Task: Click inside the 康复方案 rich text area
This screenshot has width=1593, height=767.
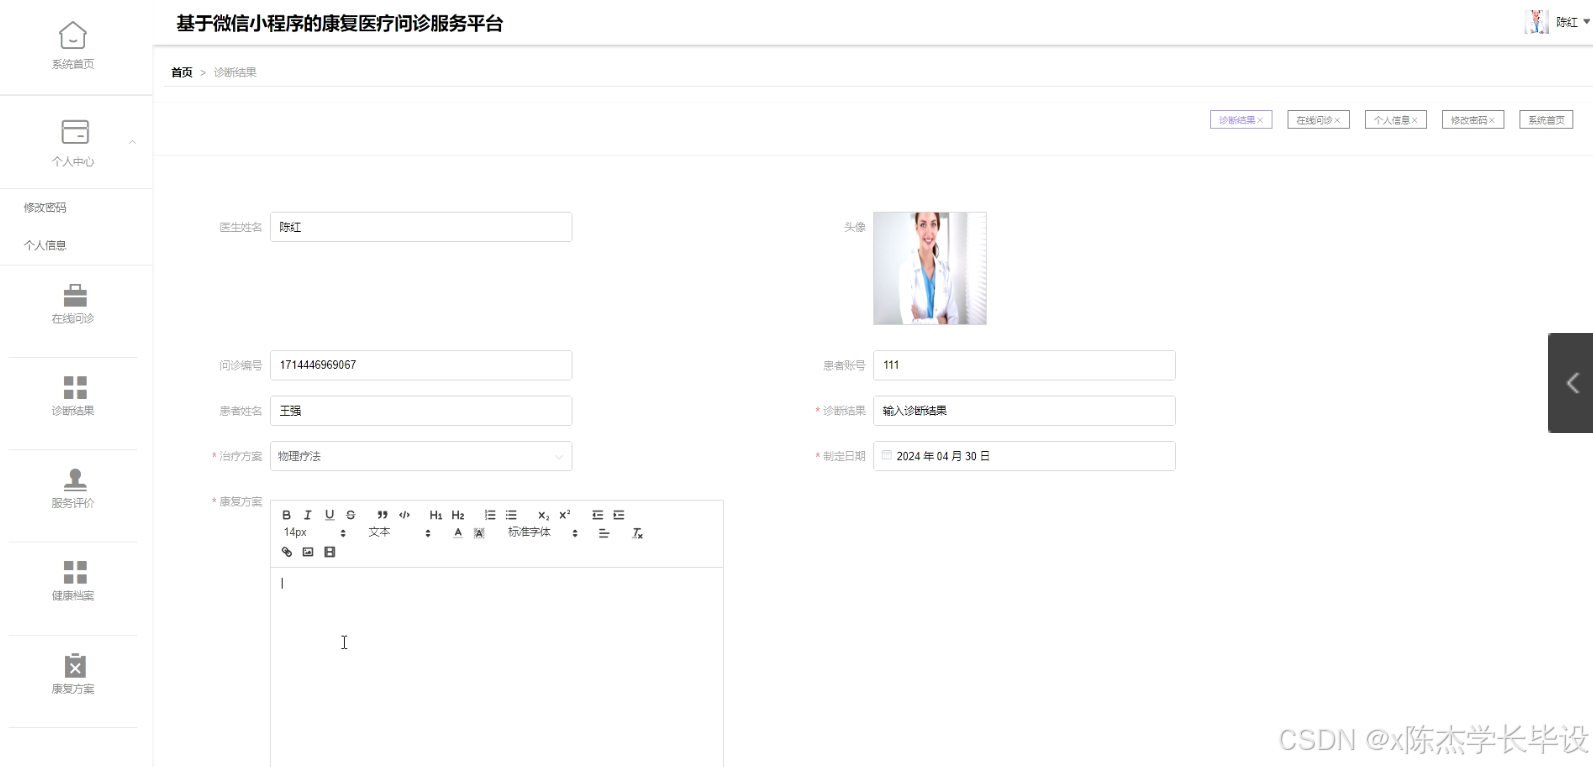Action: [x=497, y=667]
